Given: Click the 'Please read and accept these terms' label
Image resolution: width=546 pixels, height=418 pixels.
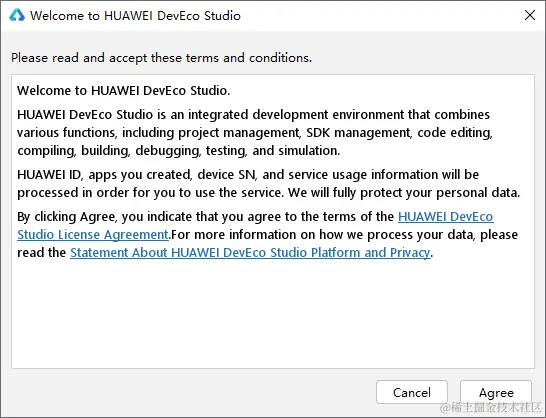Looking at the screenshot, I should tap(161, 58).
